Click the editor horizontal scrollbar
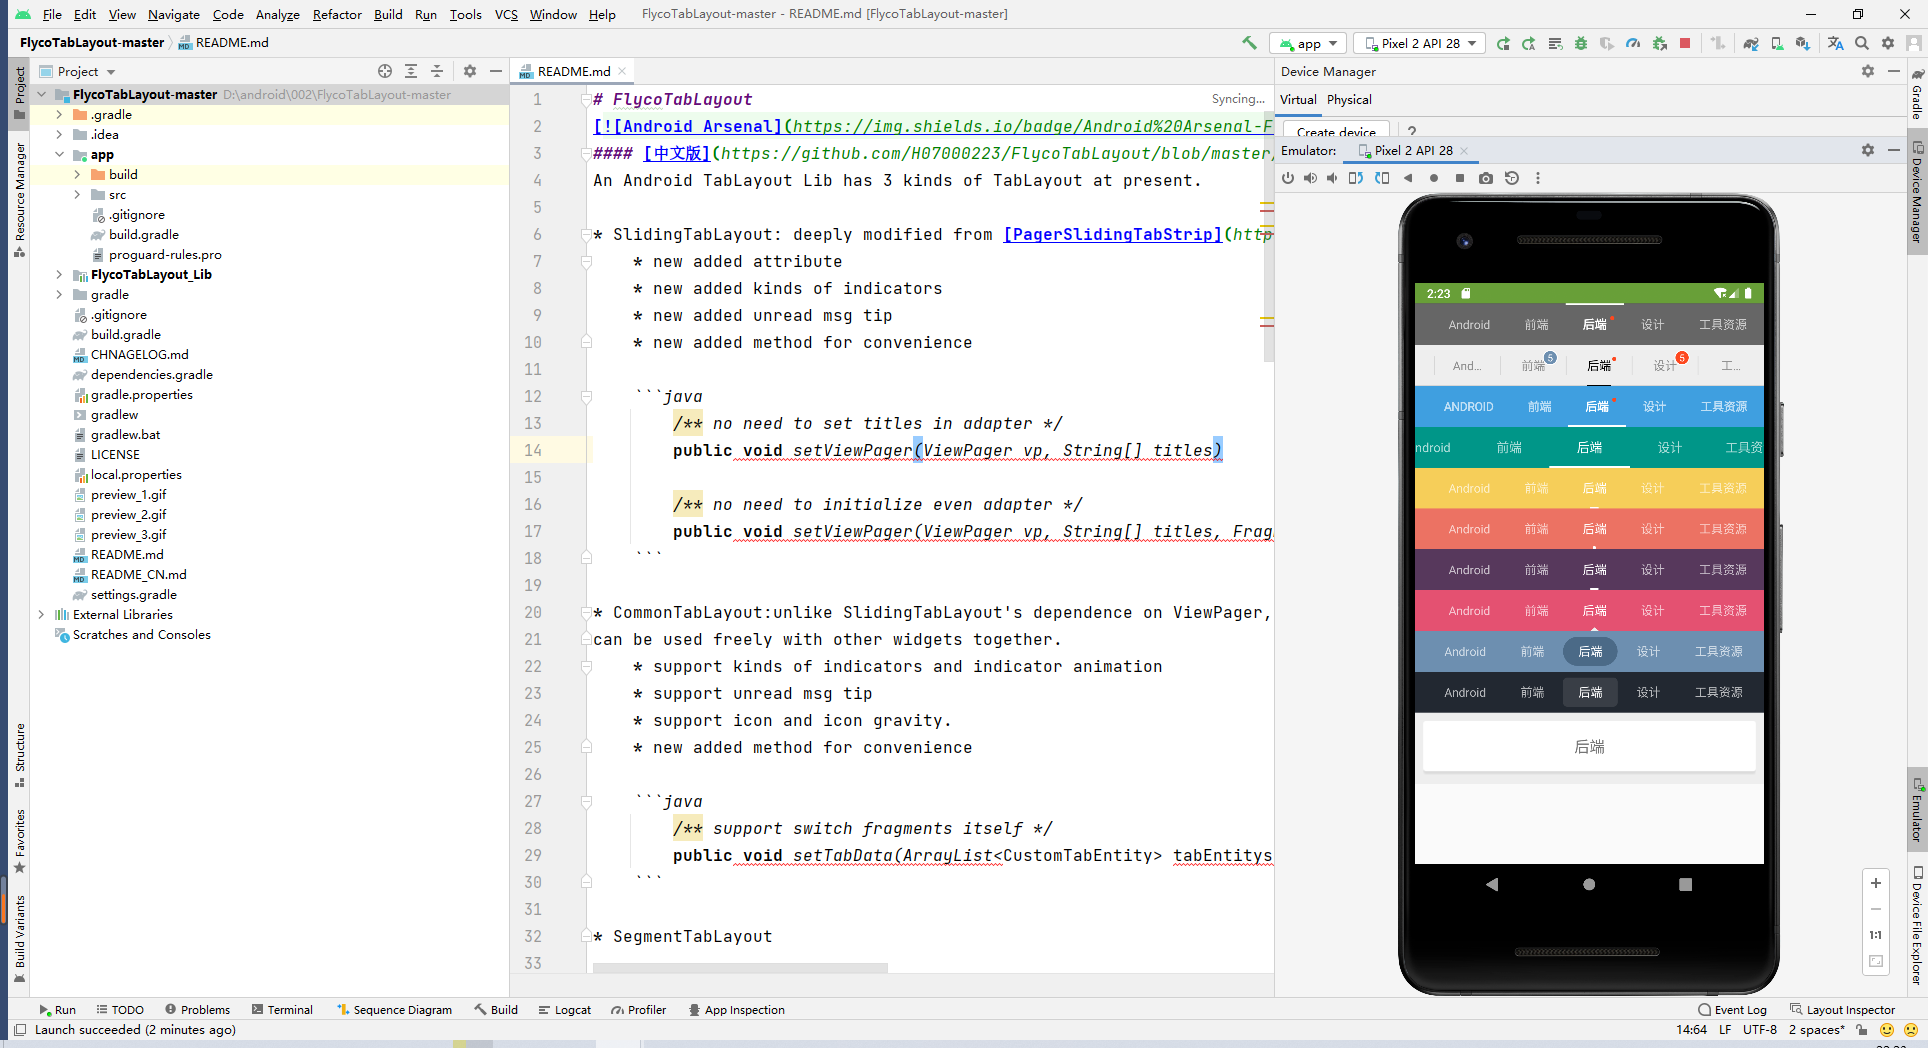The height and width of the screenshot is (1048, 1928). coord(740,967)
